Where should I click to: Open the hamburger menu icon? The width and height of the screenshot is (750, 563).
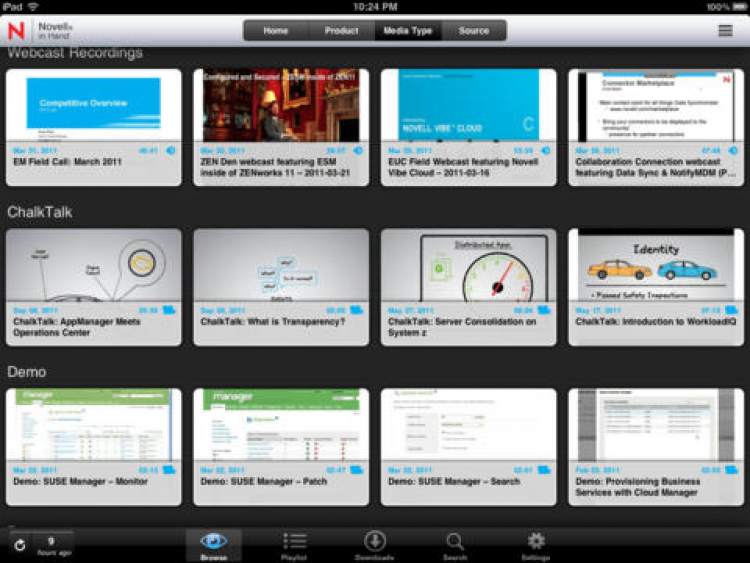[x=725, y=31]
